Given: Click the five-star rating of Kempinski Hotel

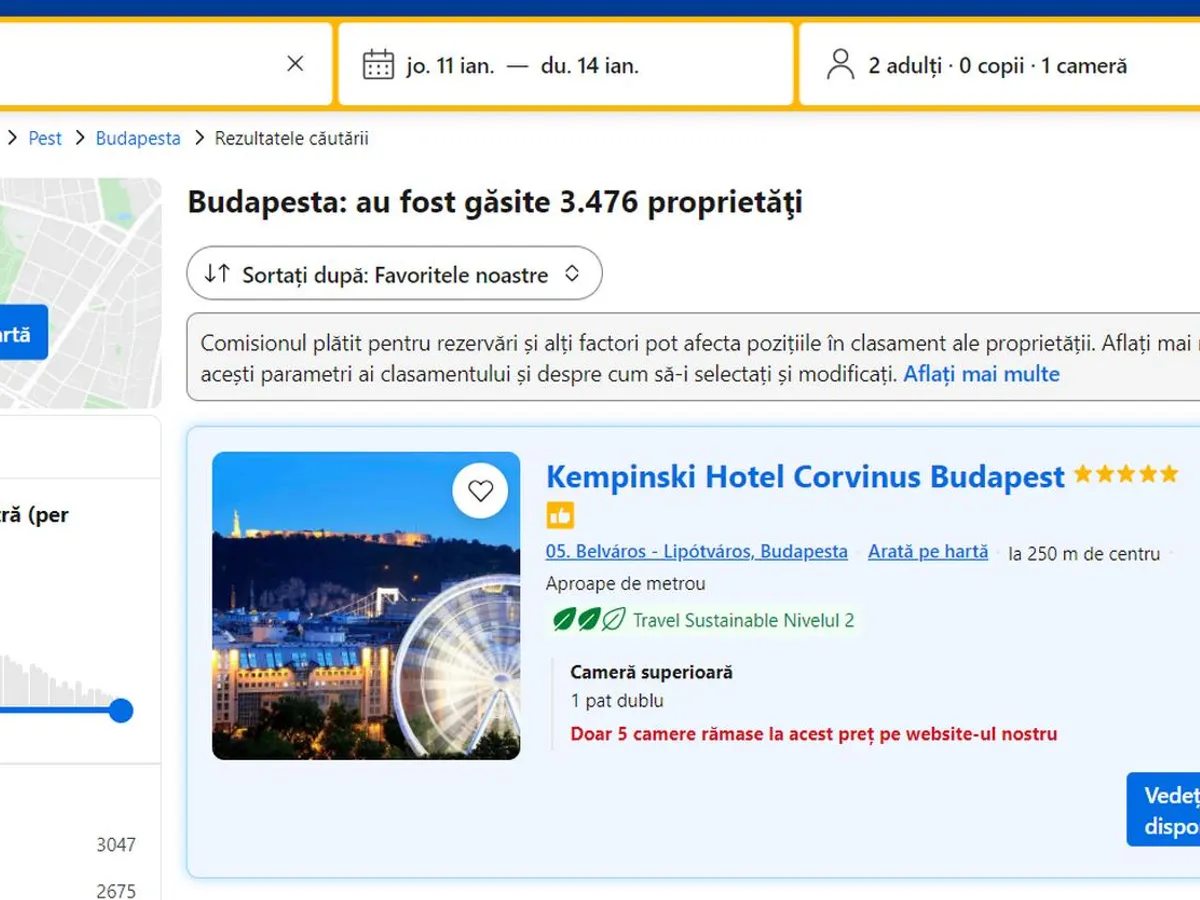Looking at the screenshot, I should (1126, 474).
